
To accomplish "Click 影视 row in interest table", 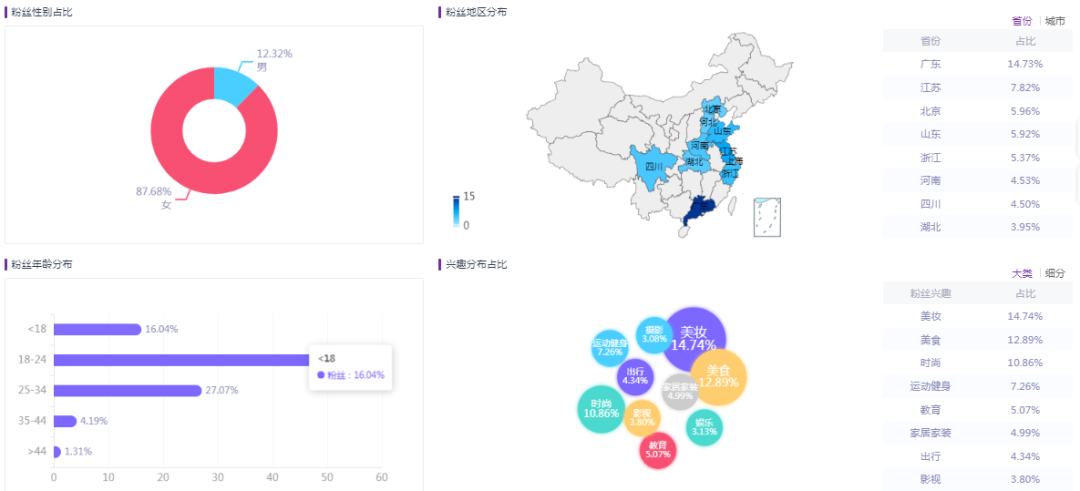I will tap(977, 480).
